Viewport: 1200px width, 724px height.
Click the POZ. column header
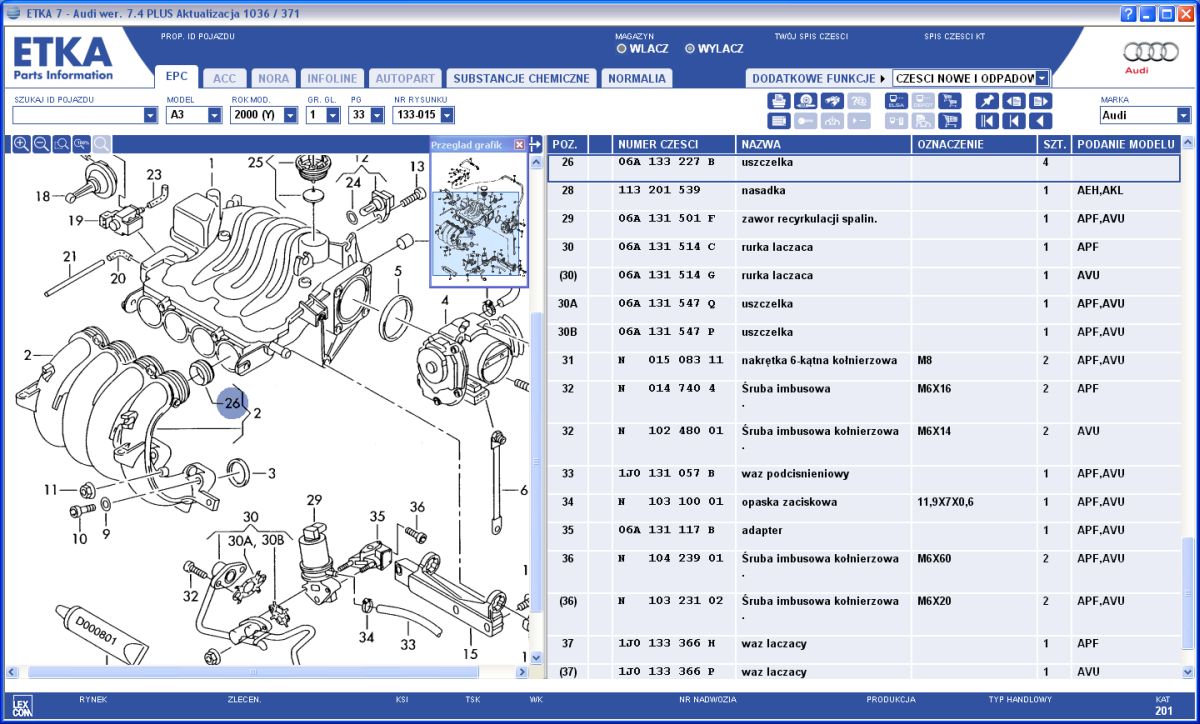tap(568, 144)
